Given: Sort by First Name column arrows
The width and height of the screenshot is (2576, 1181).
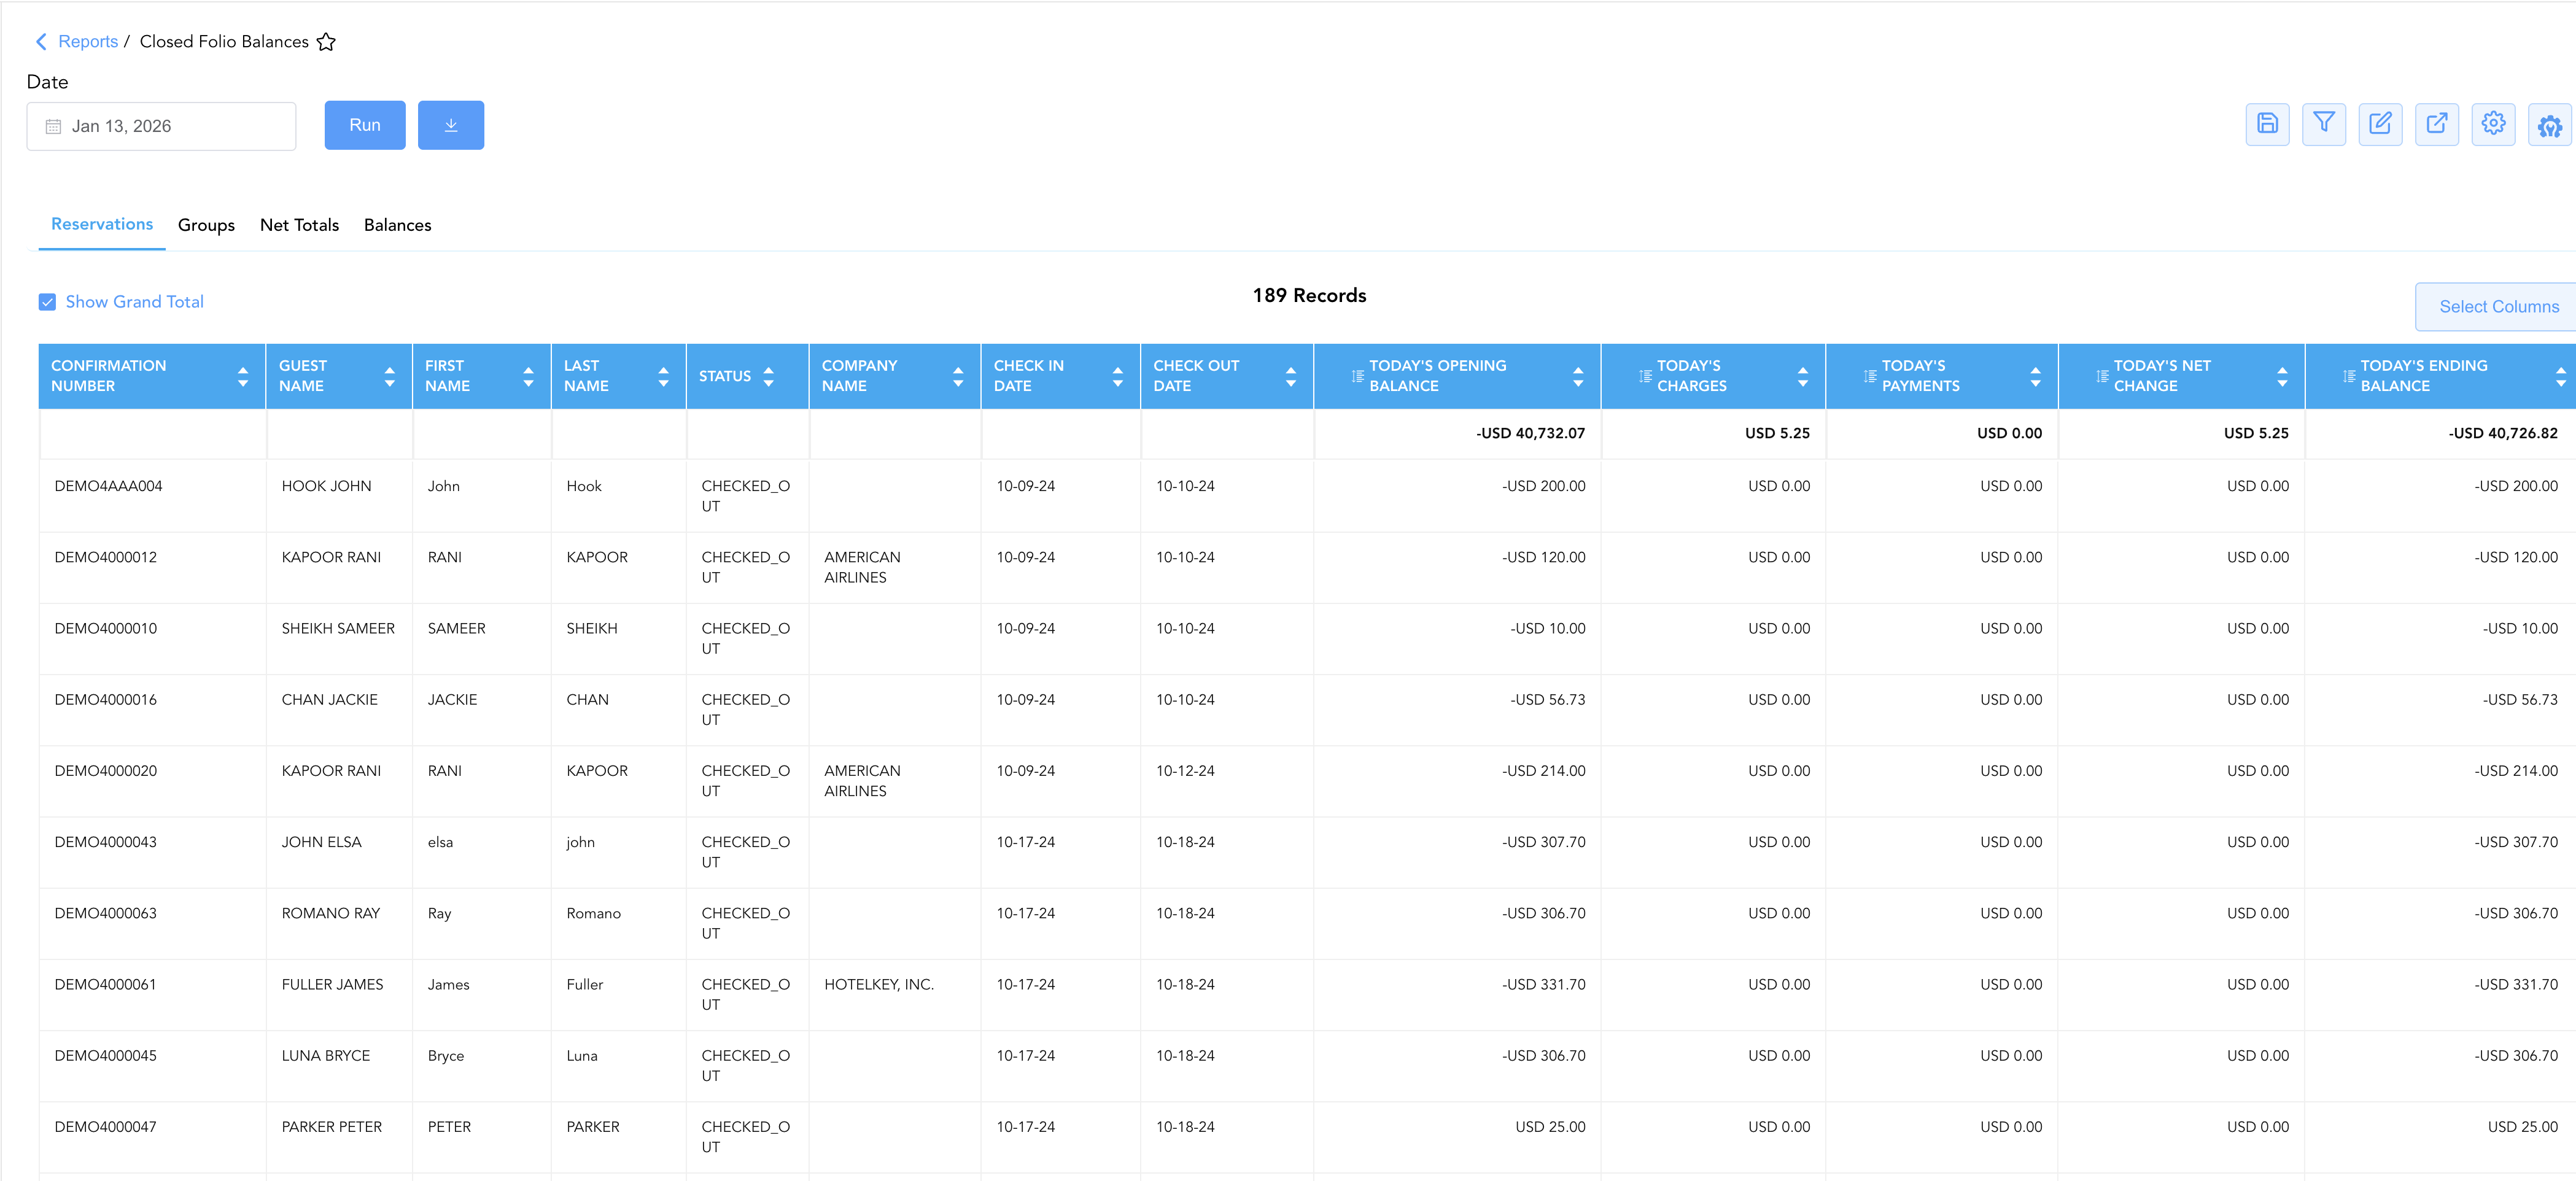Looking at the screenshot, I should pos(529,377).
